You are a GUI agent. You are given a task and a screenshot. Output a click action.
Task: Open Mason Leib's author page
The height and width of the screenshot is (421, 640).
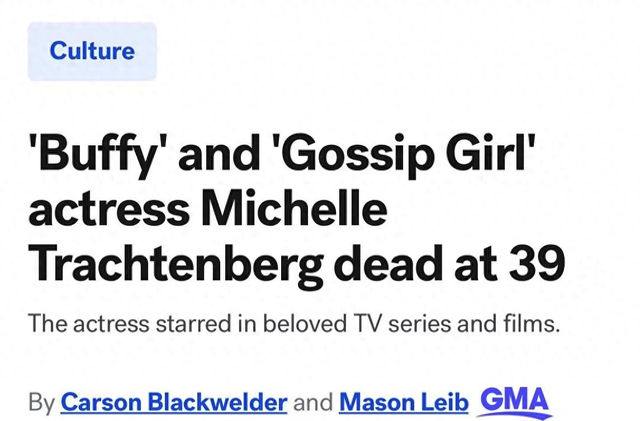tap(404, 403)
